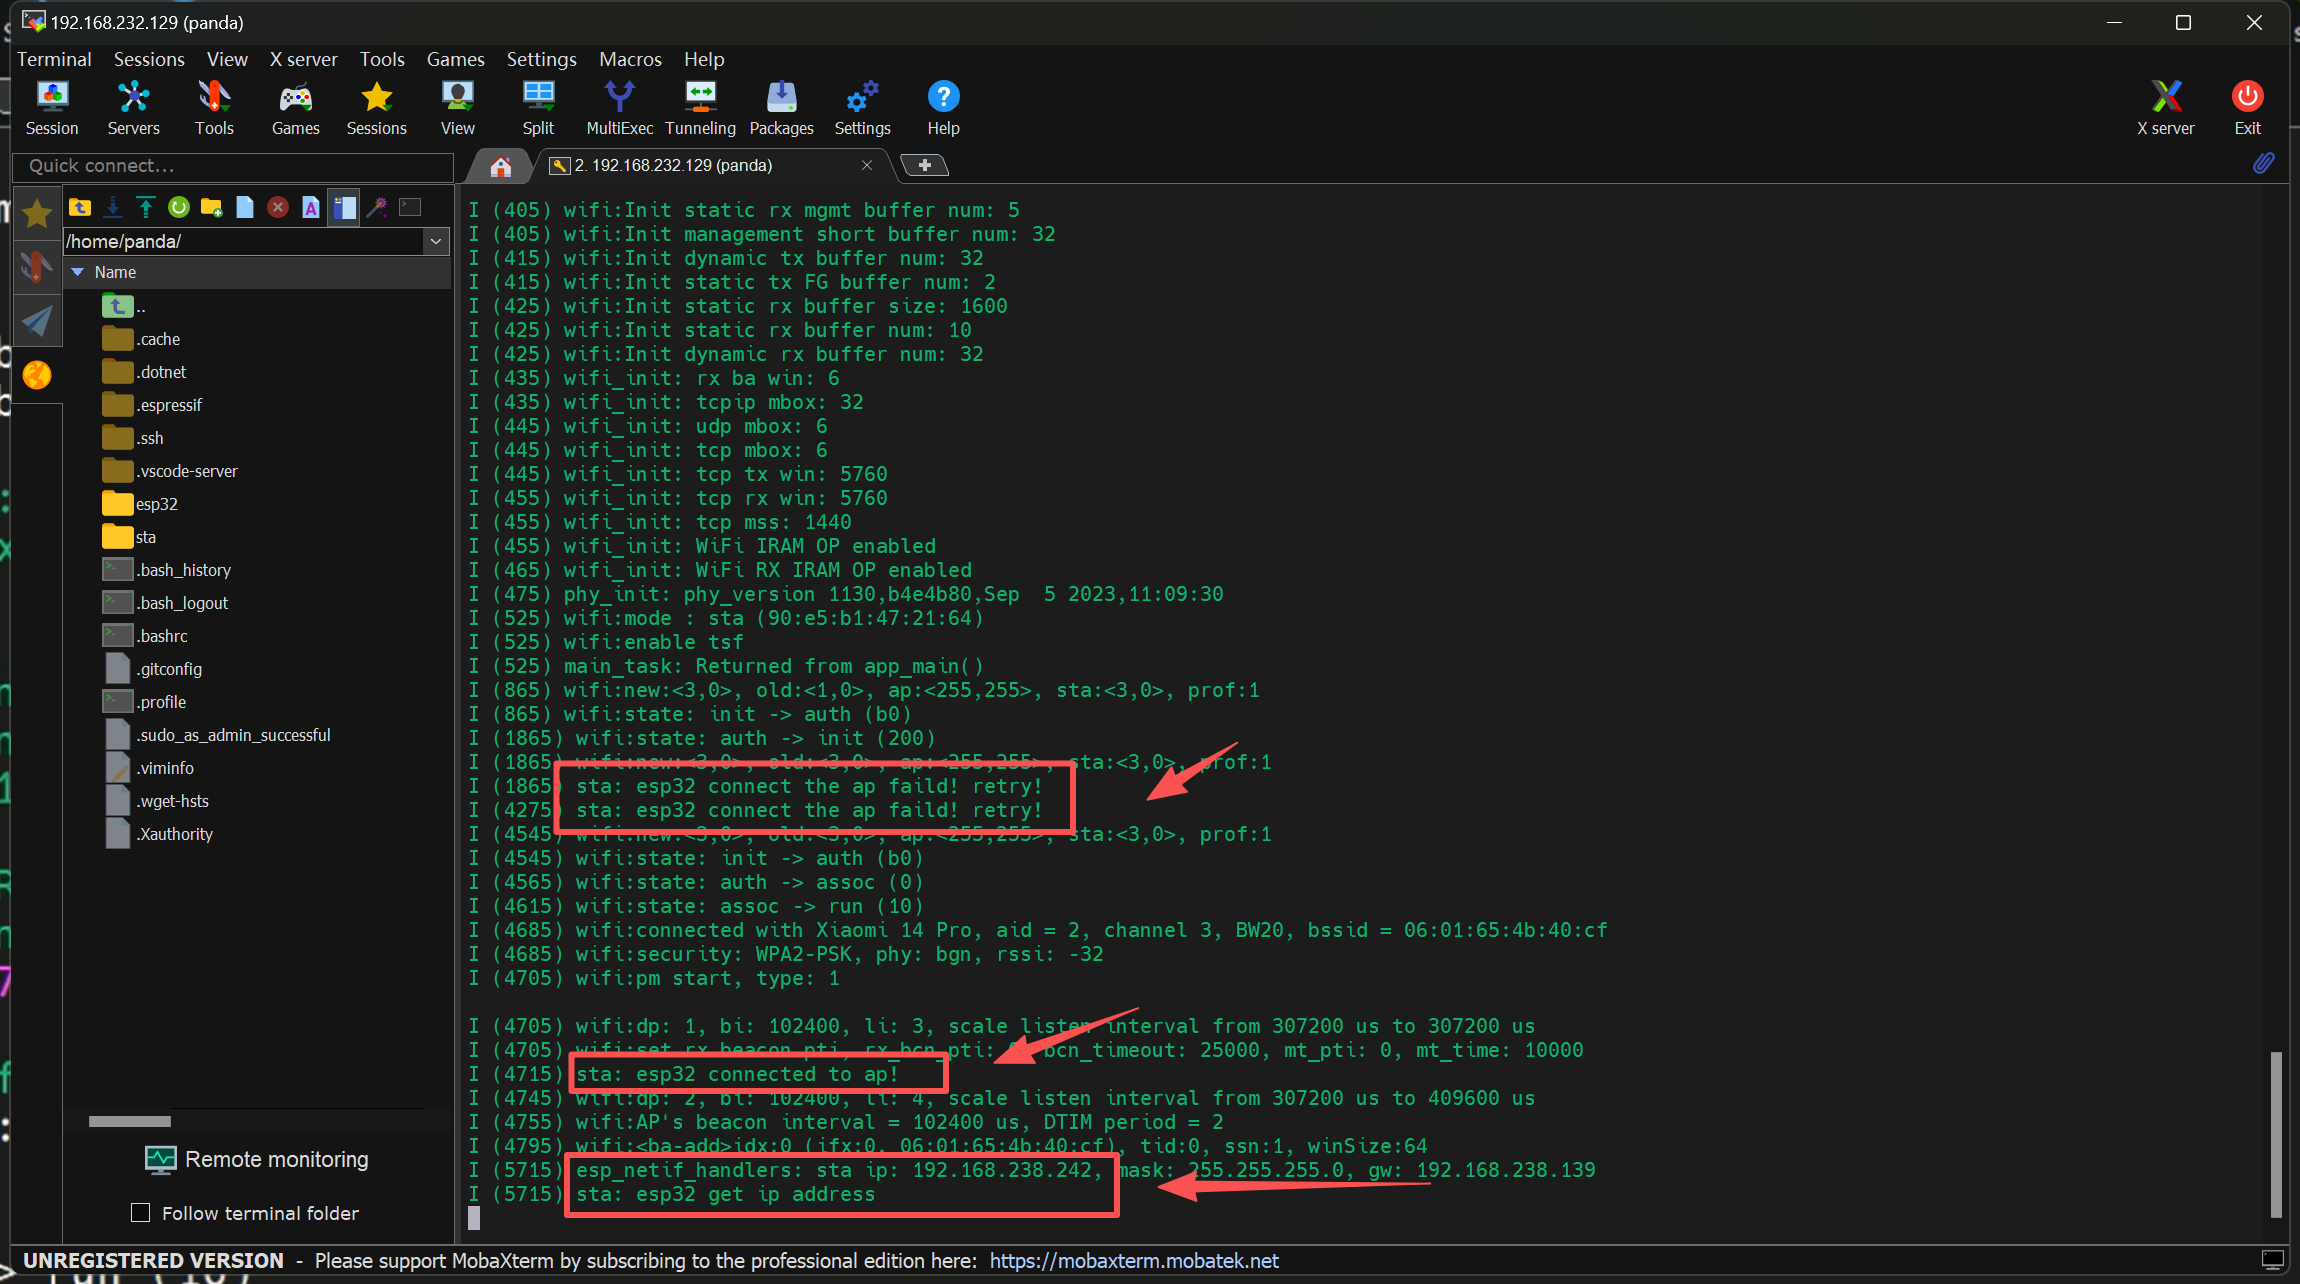Open the Macros menu
Screen dimensions: 2300x1284
[x=630, y=59]
